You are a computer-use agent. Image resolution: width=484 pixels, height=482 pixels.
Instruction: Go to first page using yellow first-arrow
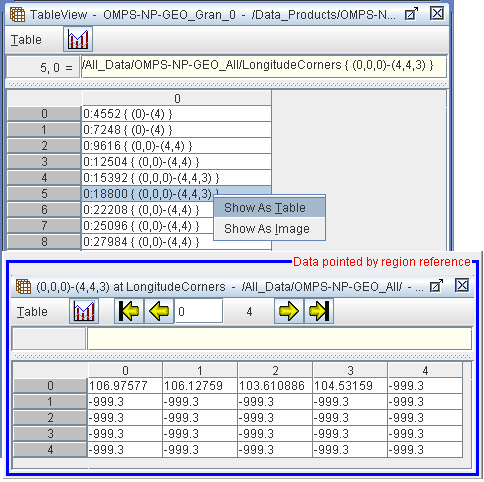(x=129, y=311)
